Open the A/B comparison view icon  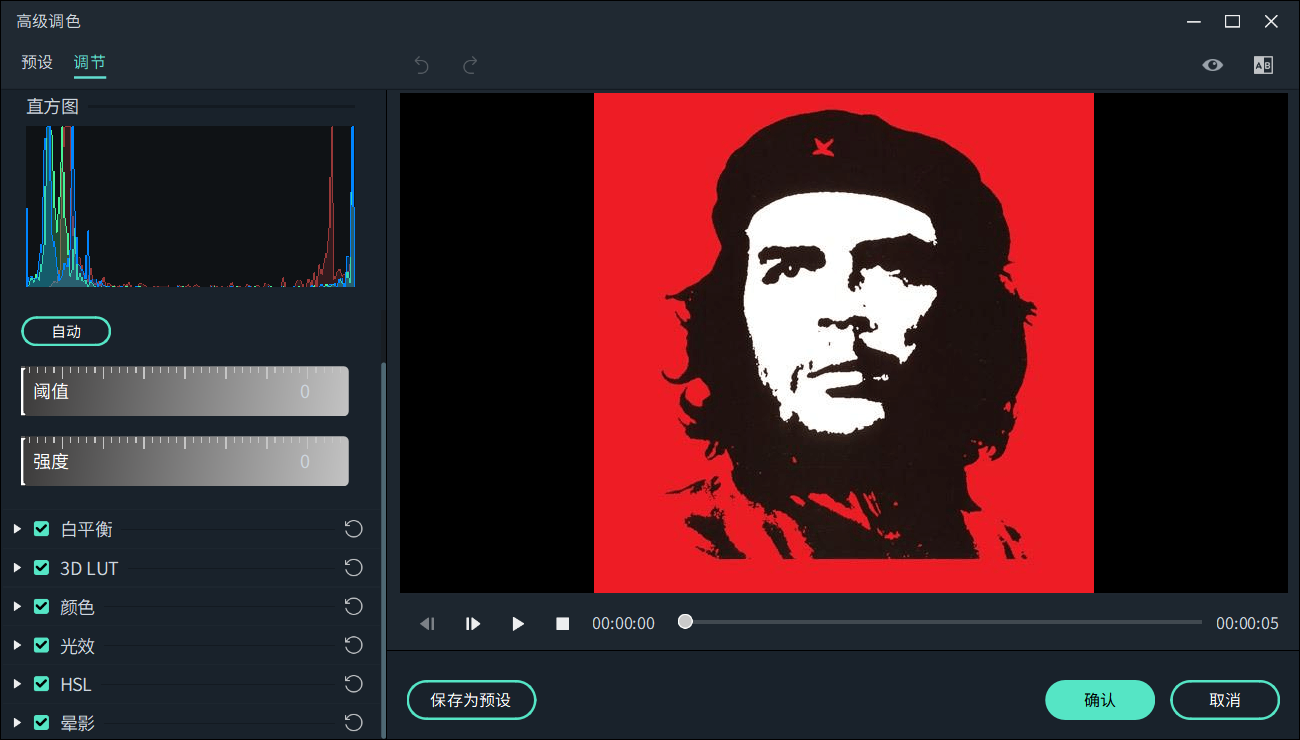pos(1263,65)
